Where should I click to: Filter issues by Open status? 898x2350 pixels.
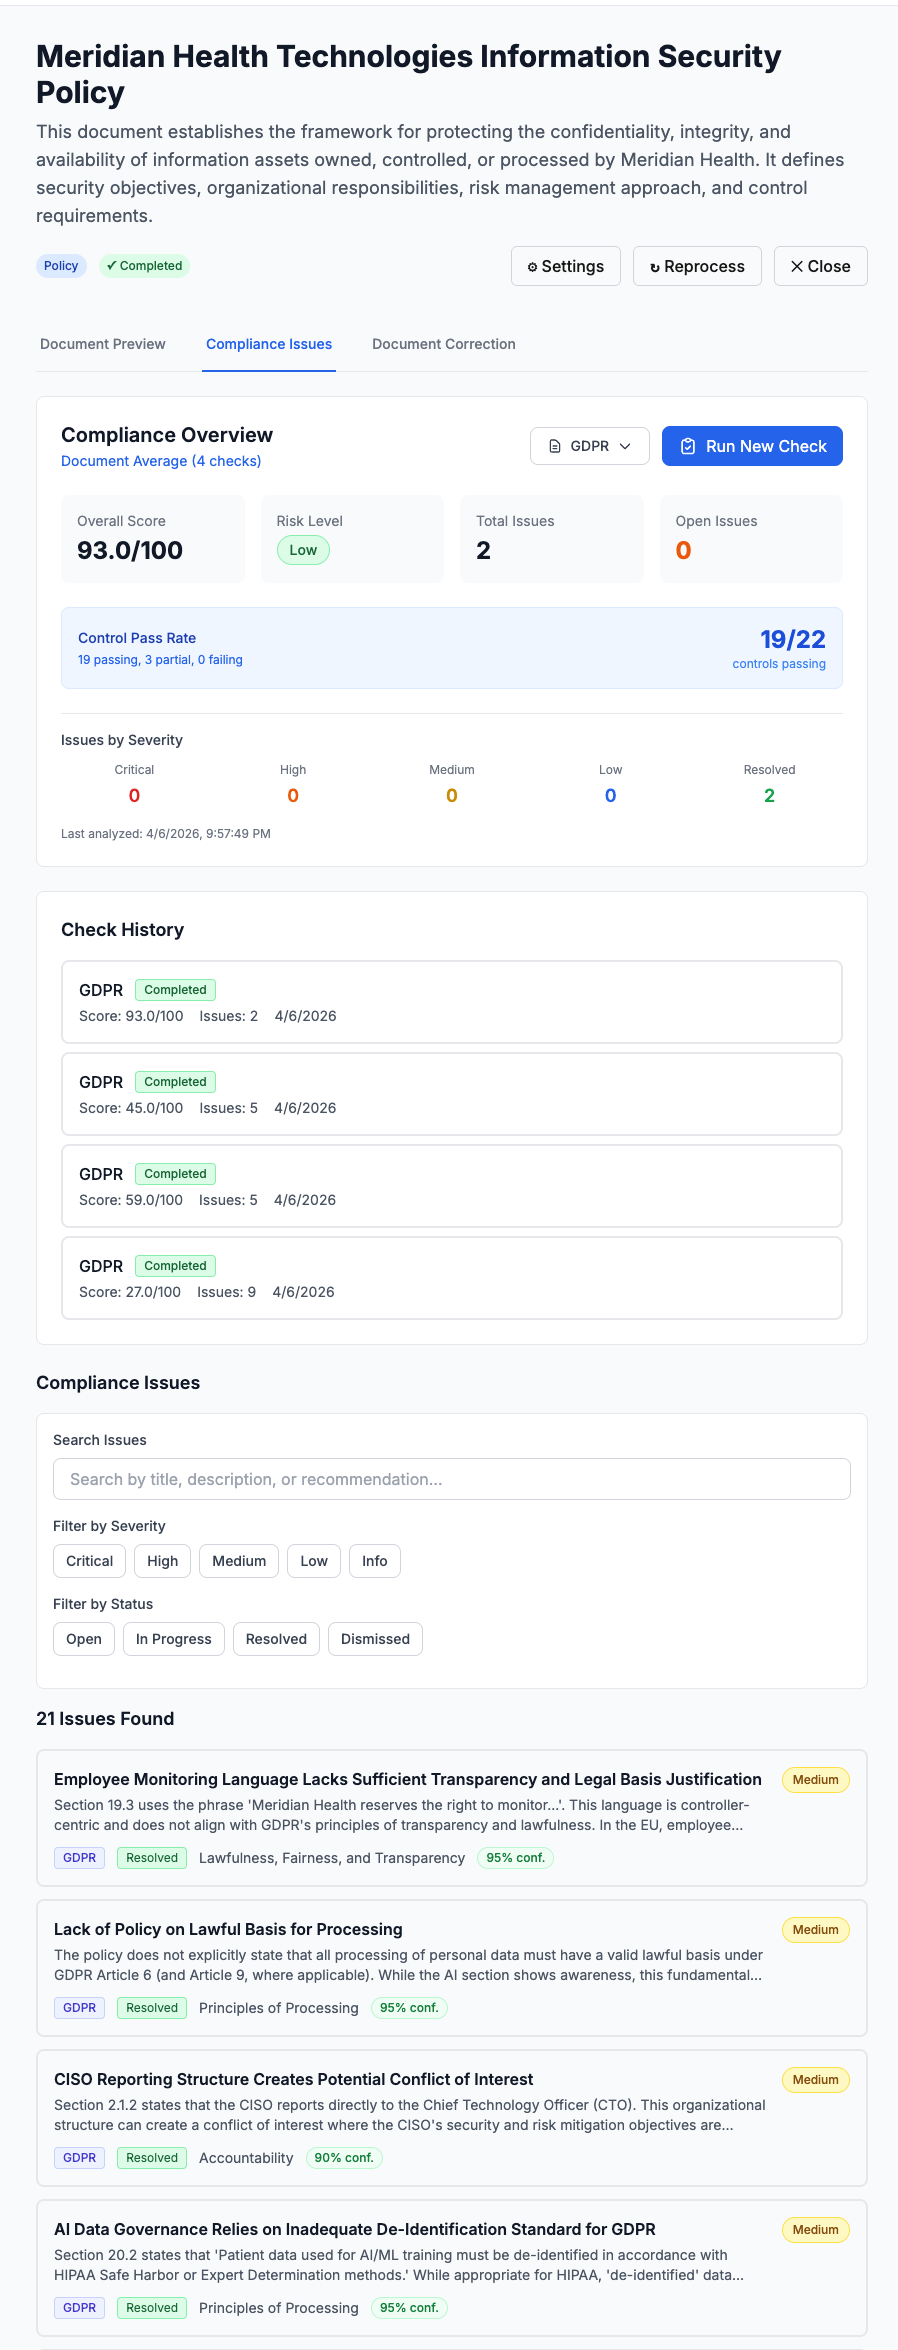tap(84, 1639)
